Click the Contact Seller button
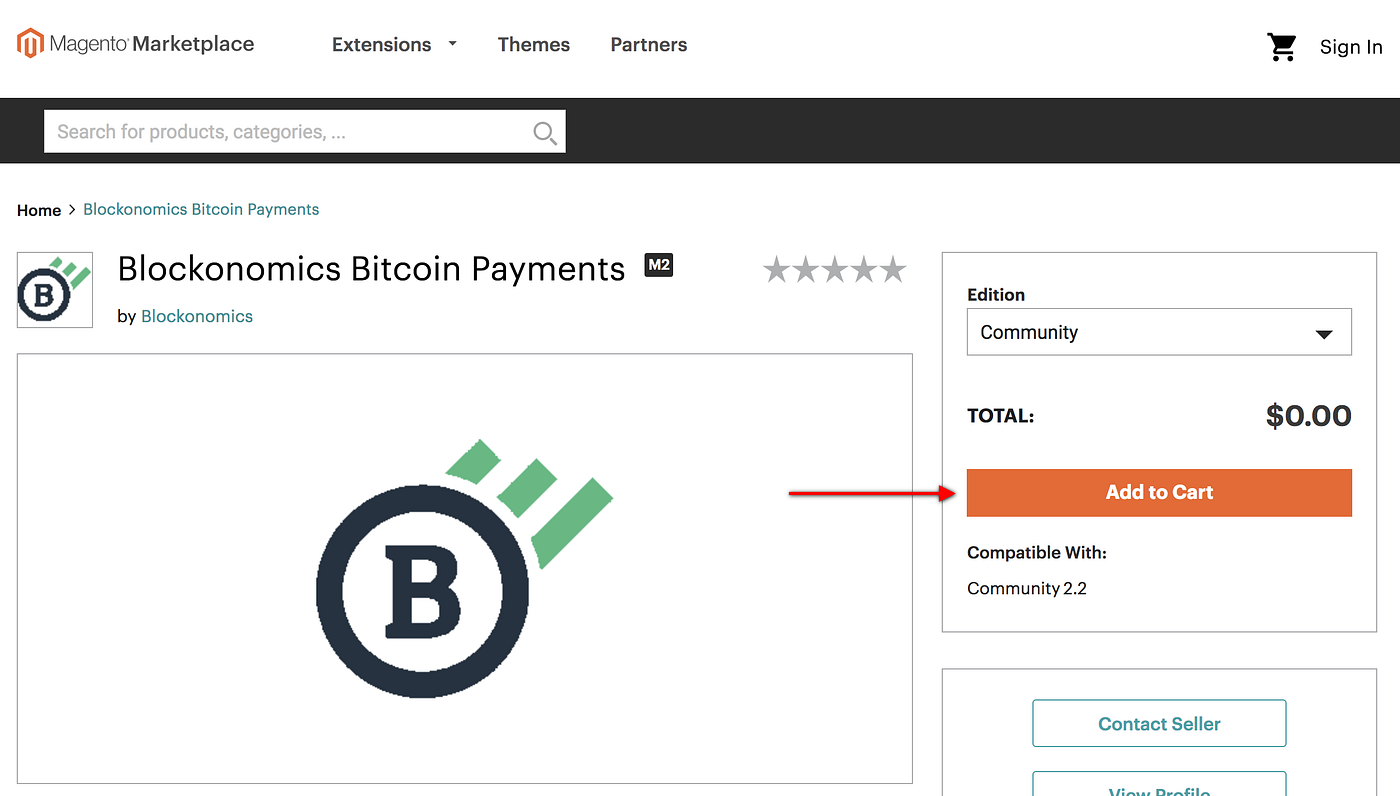The width and height of the screenshot is (1400, 796). 1159,723
